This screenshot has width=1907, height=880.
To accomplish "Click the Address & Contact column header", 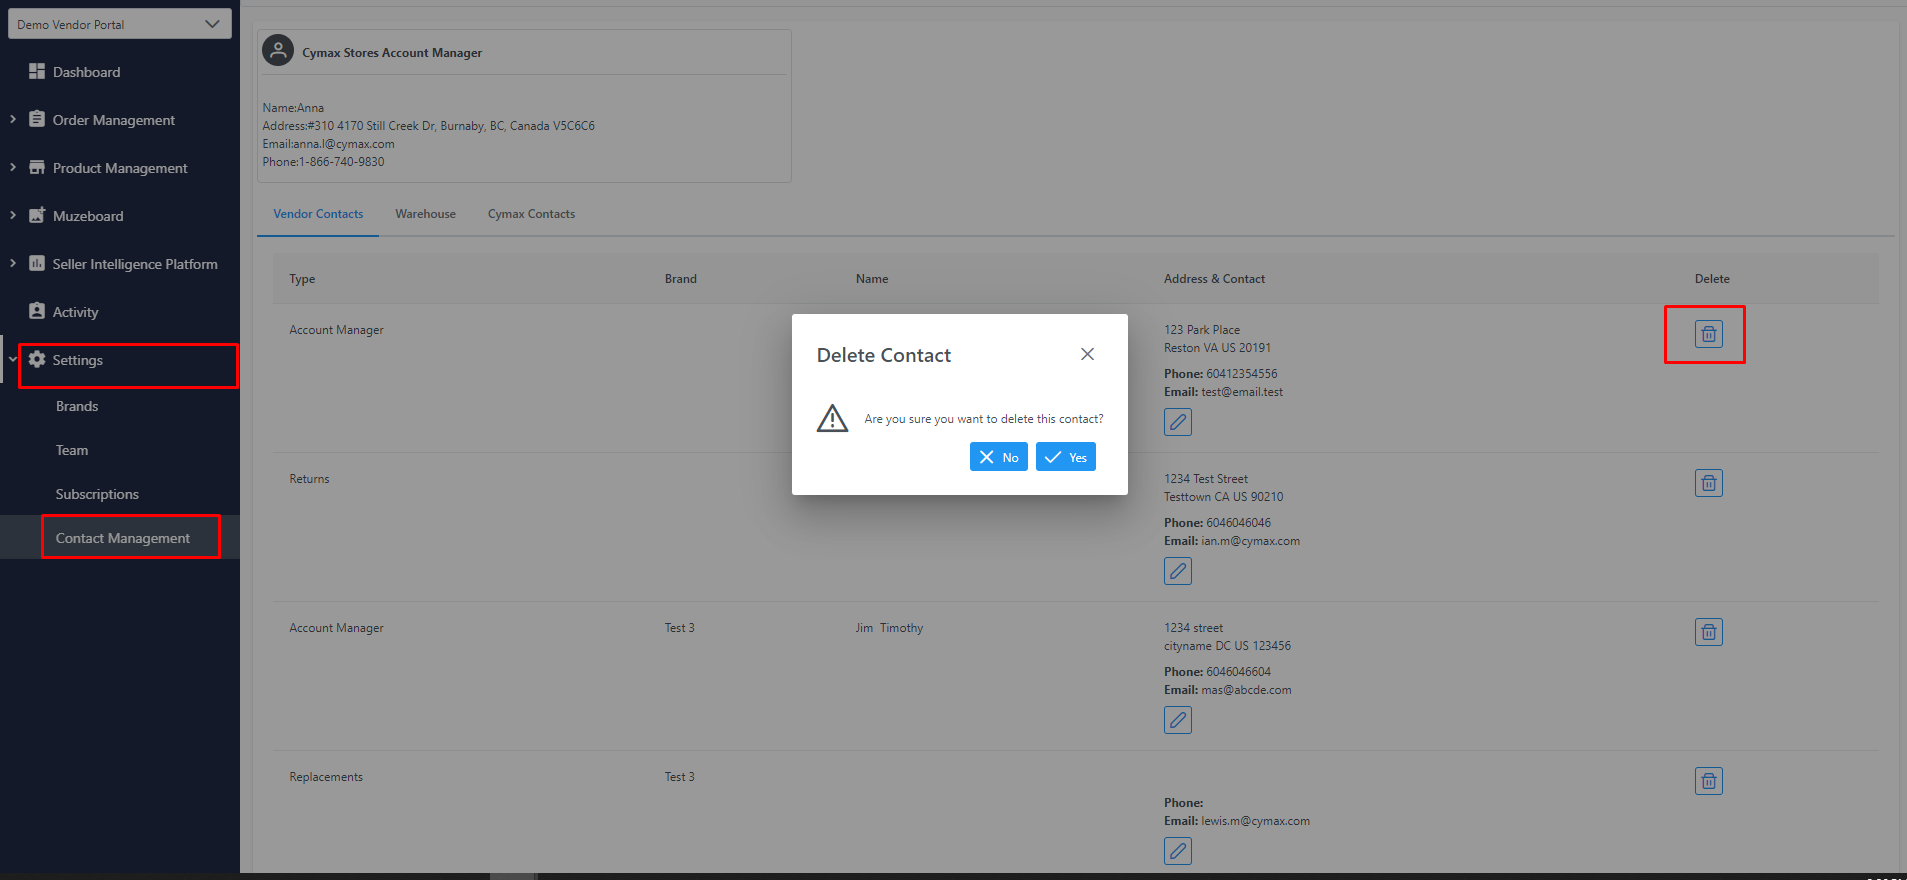I will [x=1214, y=279].
